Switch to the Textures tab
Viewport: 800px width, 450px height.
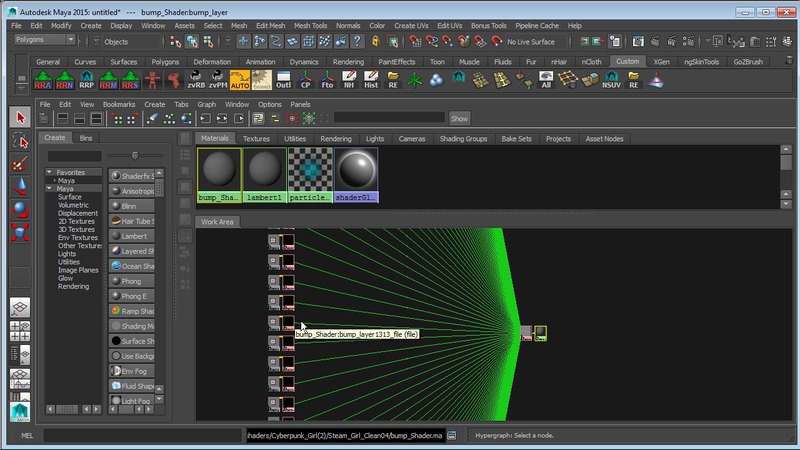click(x=256, y=138)
